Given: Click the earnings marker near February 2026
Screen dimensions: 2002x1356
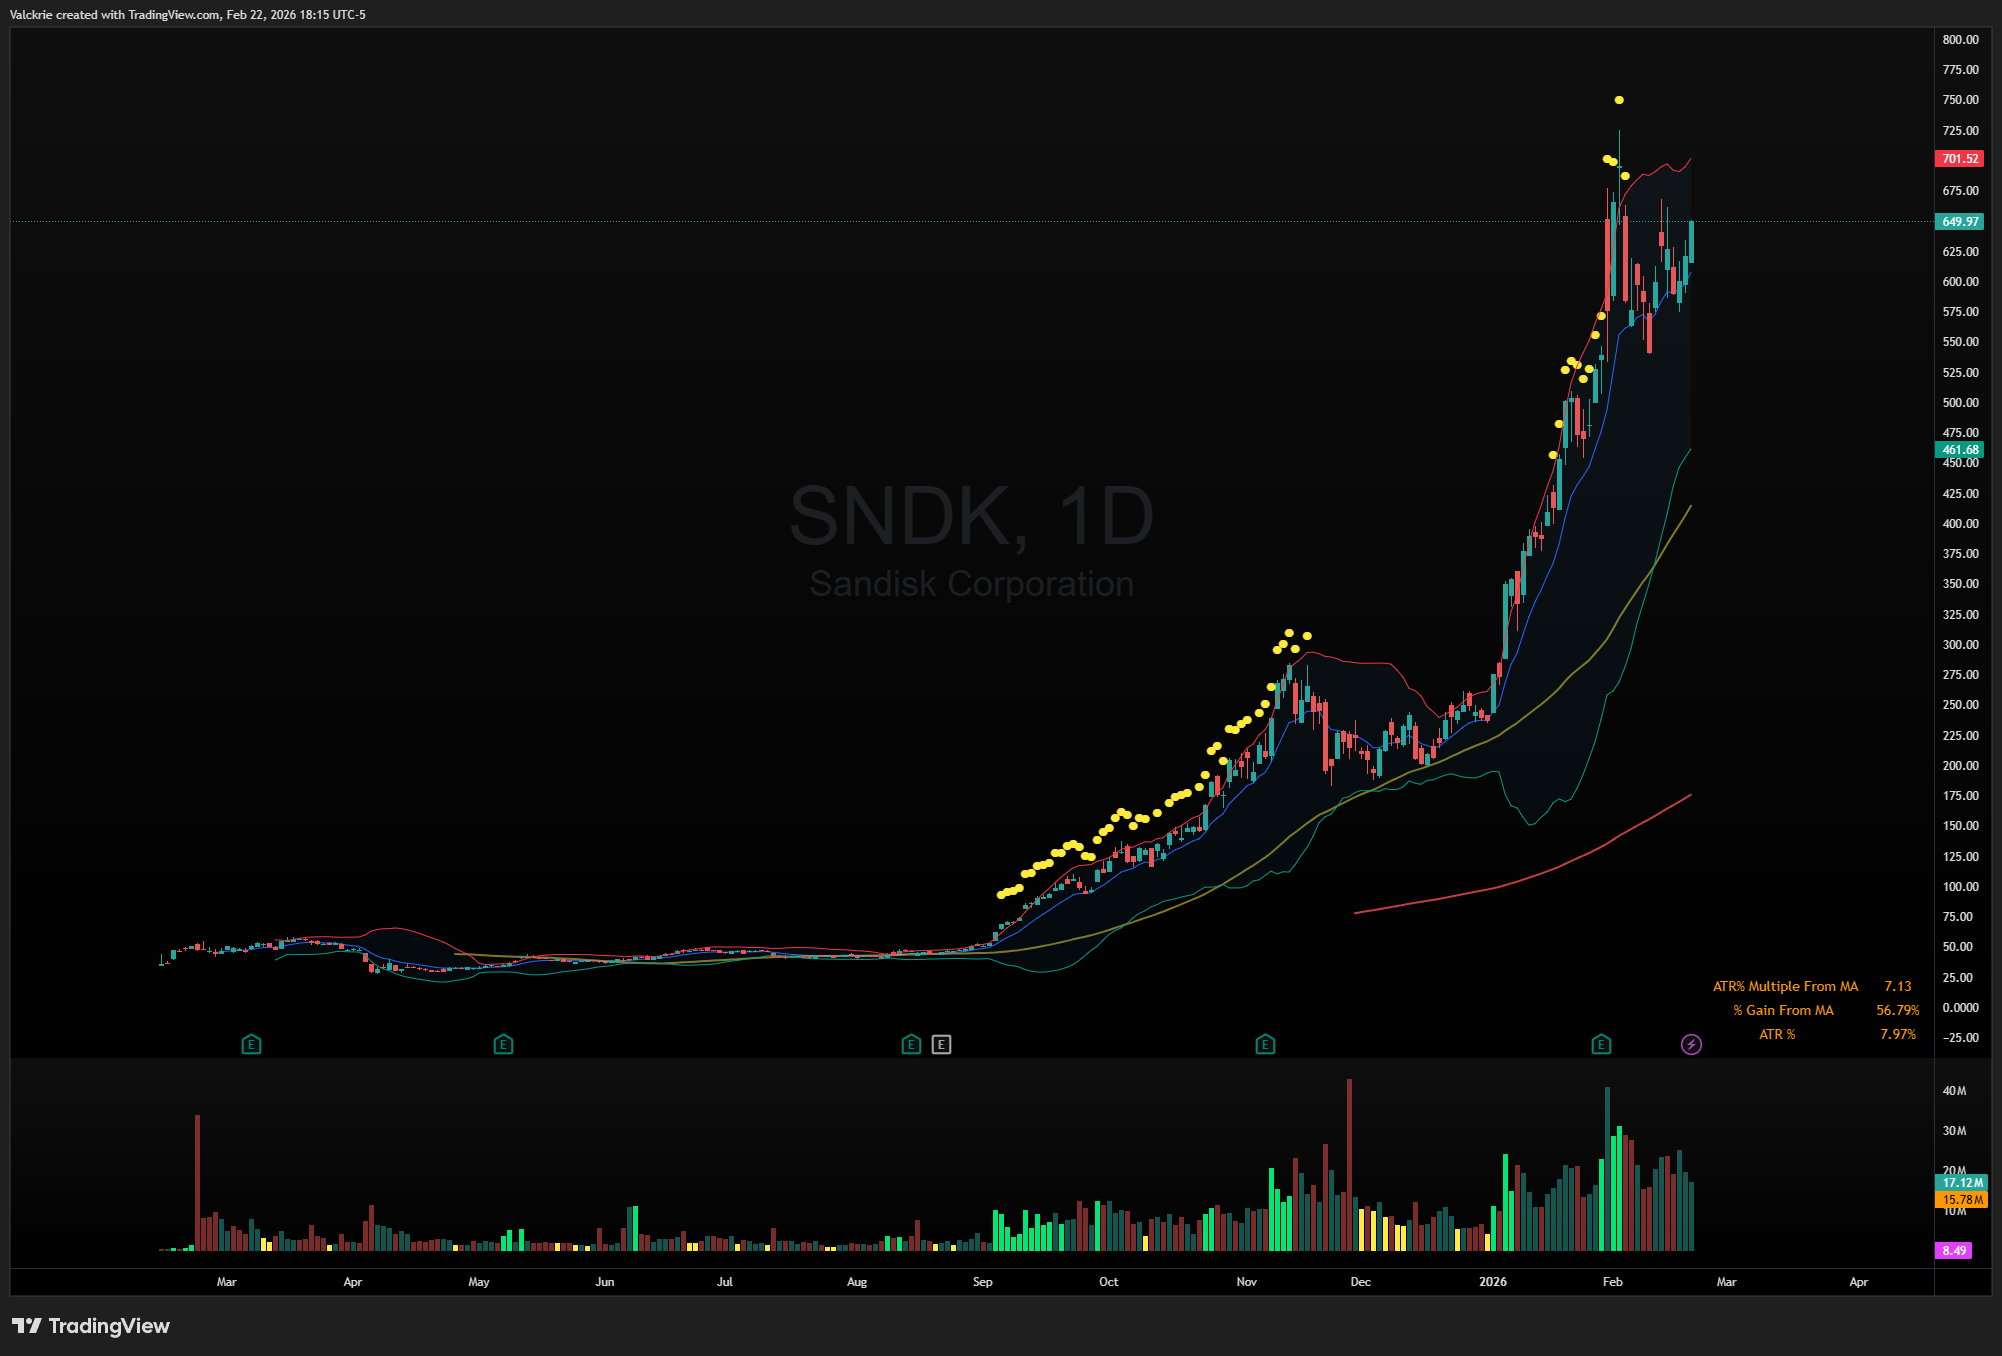Looking at the screenshot, I should tap(1601, 1045).
